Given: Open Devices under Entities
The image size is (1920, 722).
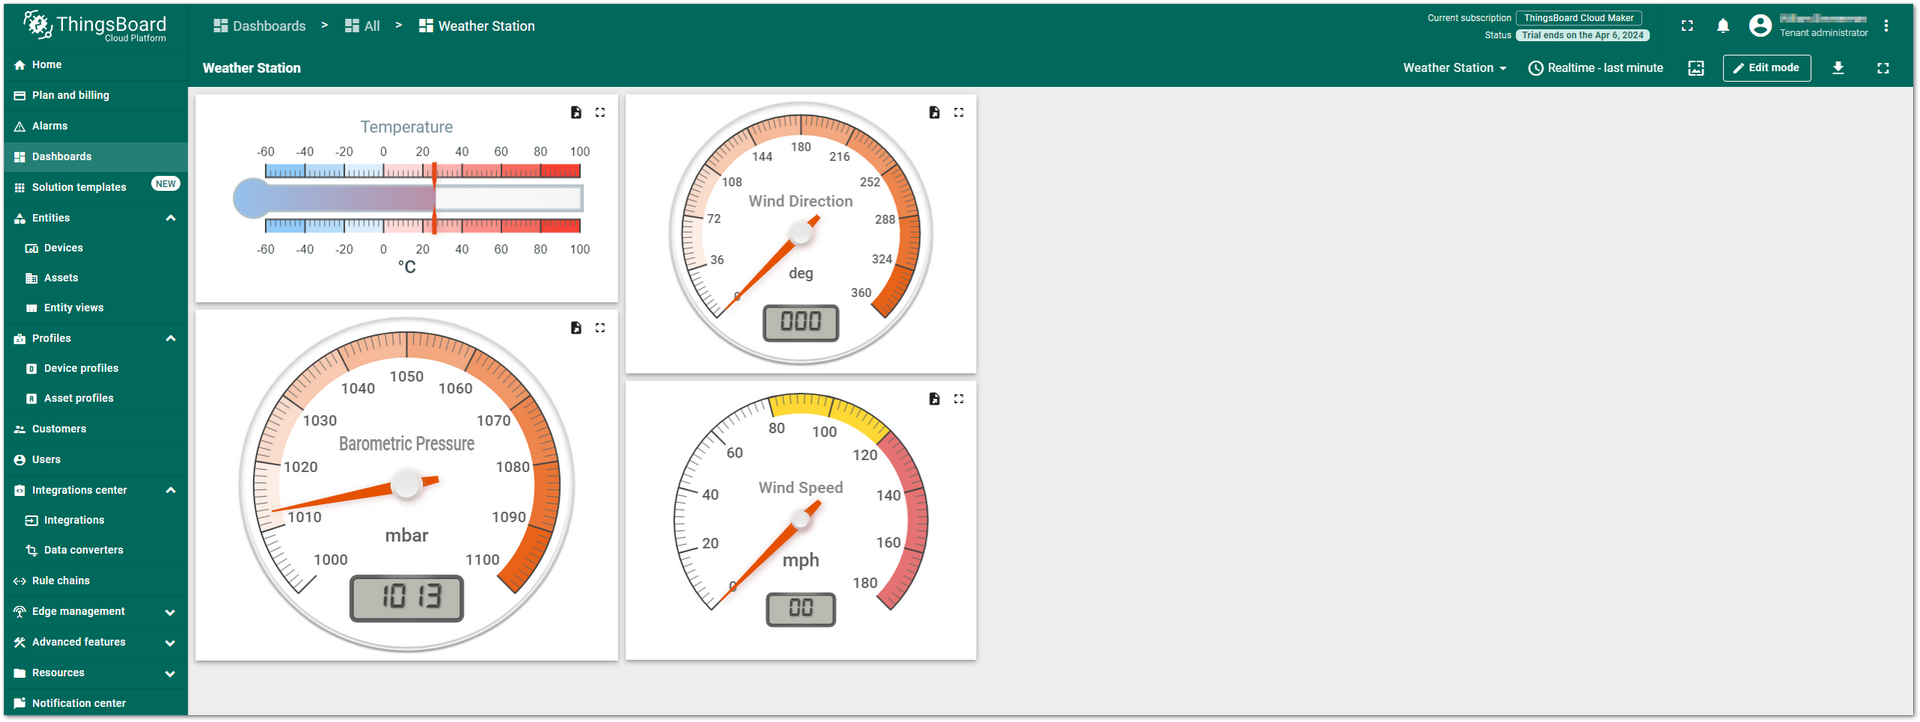Looking at the screenshot, I should point(95,248).
